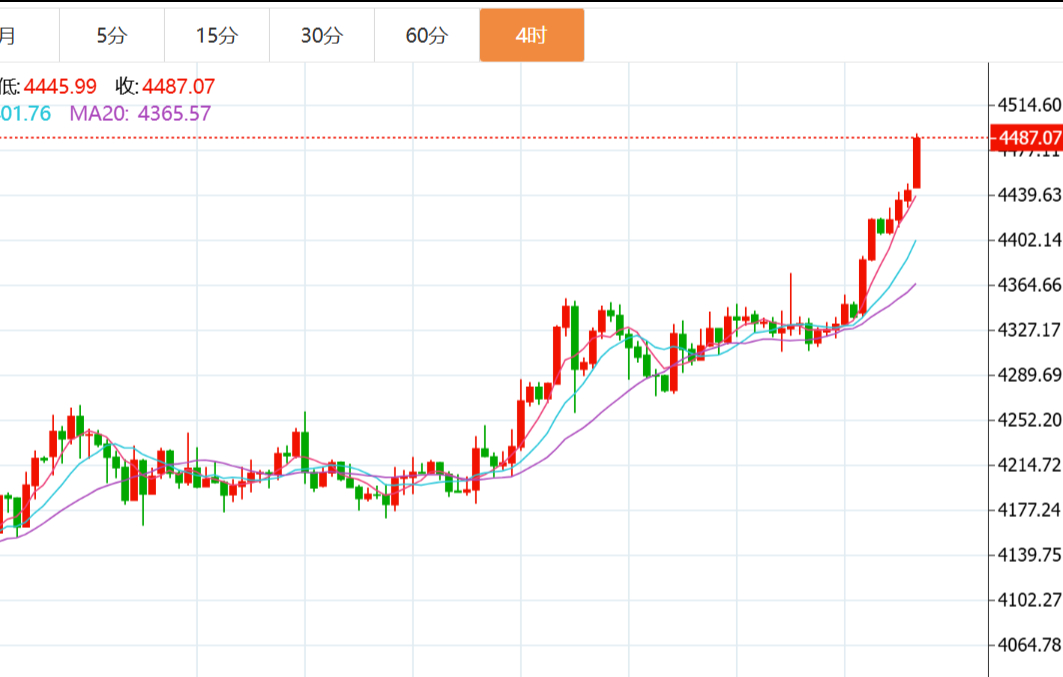Click the purple MA20: 4365.57 indicator label
This screenshot has height=677, width=1063.
140,113
